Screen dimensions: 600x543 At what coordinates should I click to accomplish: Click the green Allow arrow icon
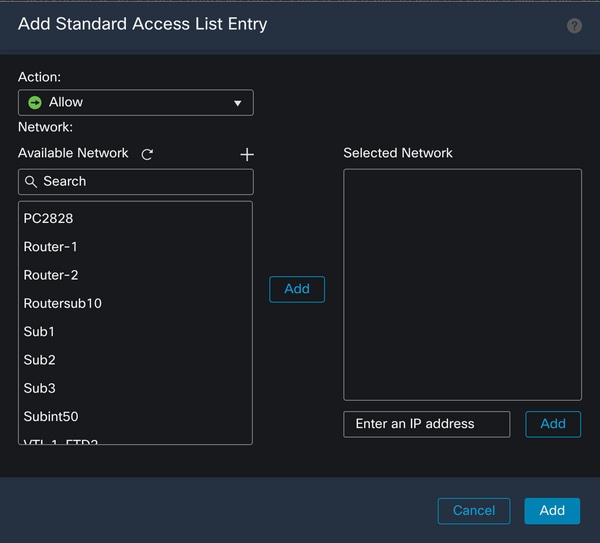click(x=35, y=103)
